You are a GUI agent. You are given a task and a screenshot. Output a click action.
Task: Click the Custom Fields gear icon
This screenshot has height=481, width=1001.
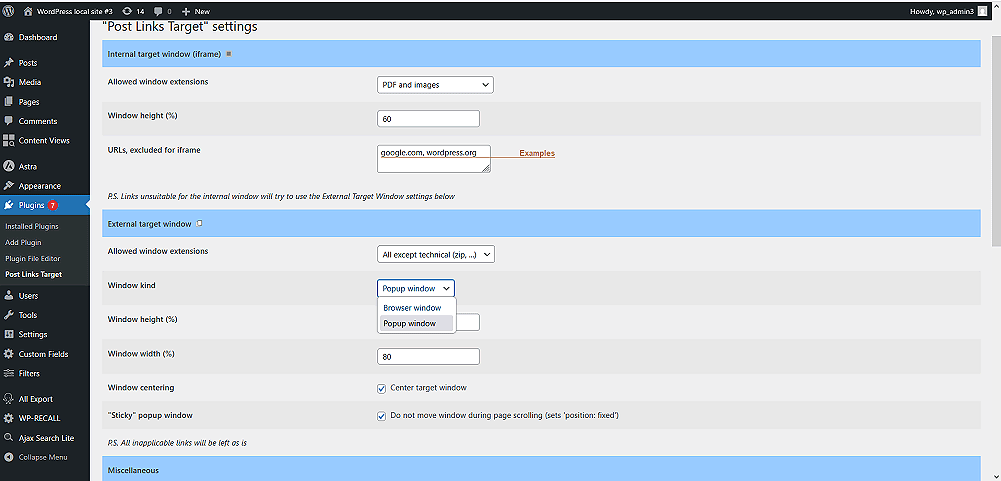[x=9, y=354]
